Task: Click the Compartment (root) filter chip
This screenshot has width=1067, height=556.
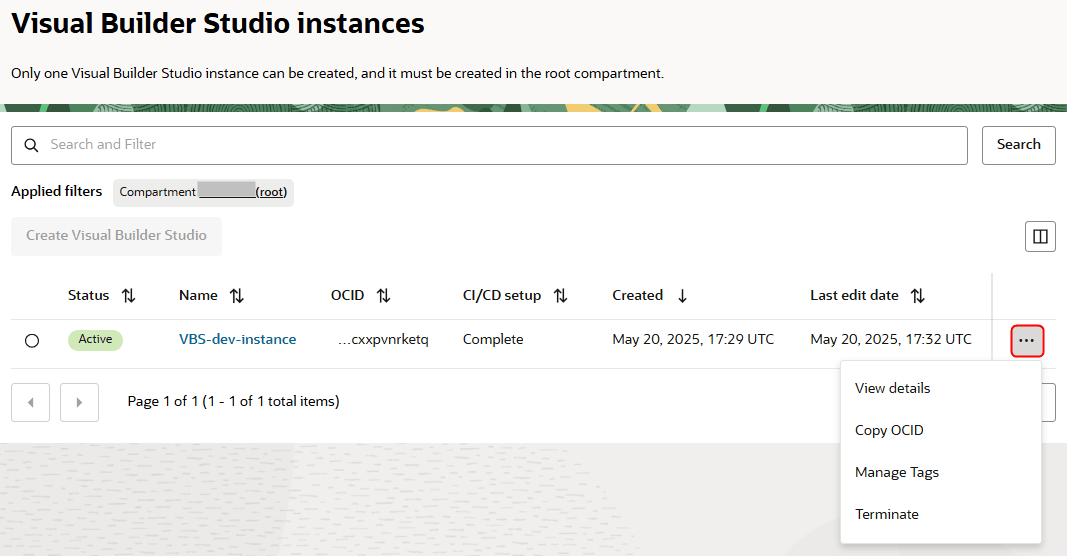Action: (203, 192)
